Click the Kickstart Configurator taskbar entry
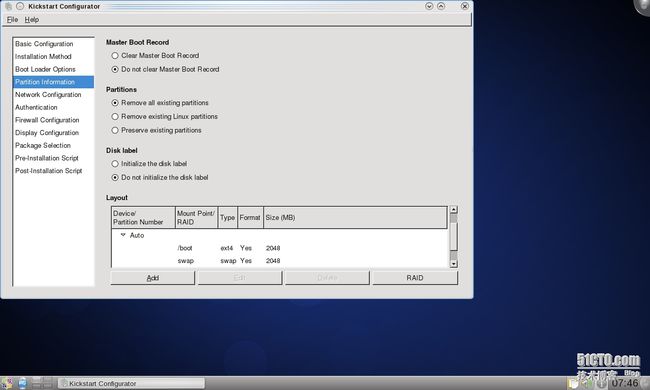This screenshot has height=390, width=650. coord(132,383)
